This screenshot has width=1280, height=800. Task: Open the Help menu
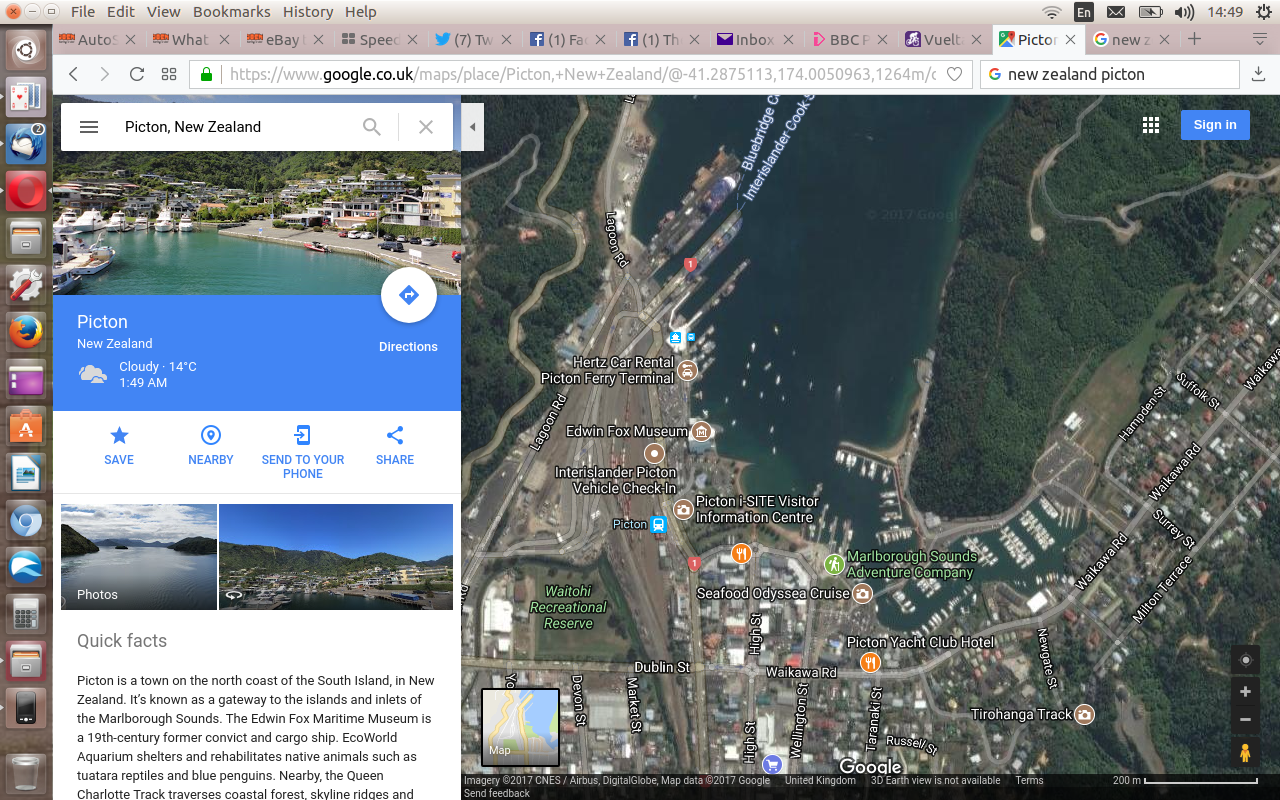(361, 12)
